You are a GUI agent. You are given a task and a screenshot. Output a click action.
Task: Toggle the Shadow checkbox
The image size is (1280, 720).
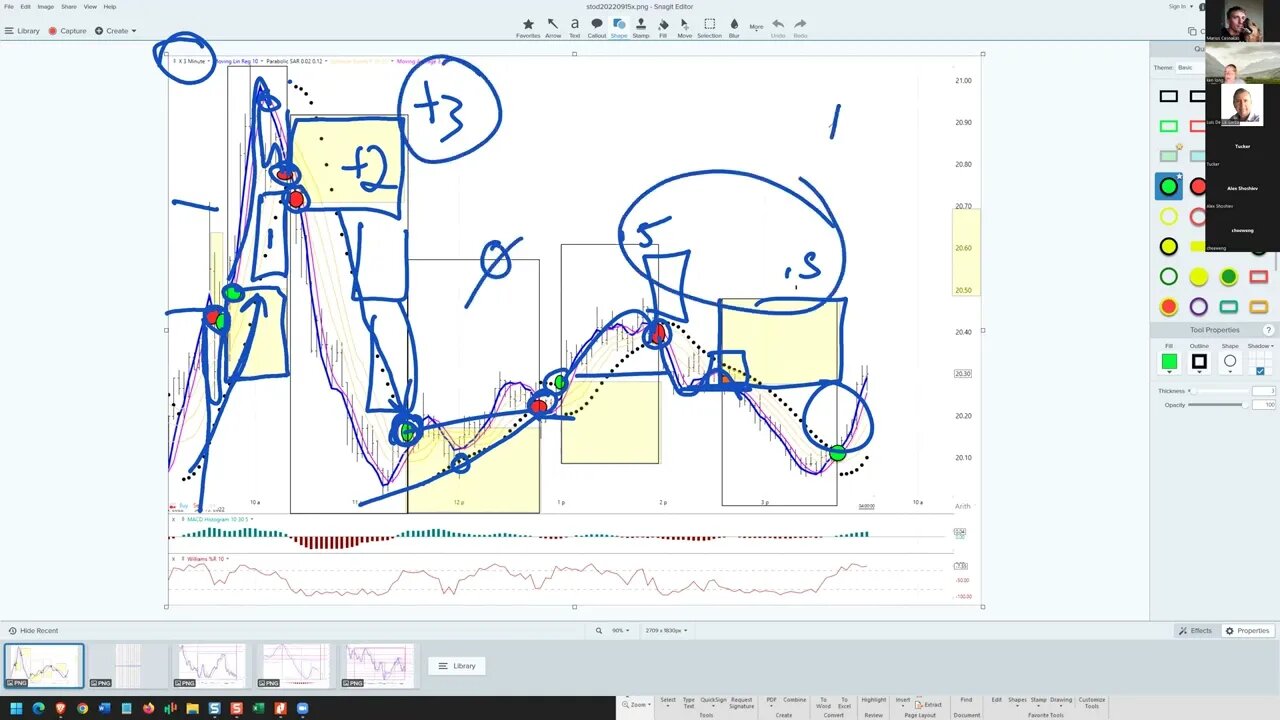coord(1260,371)
